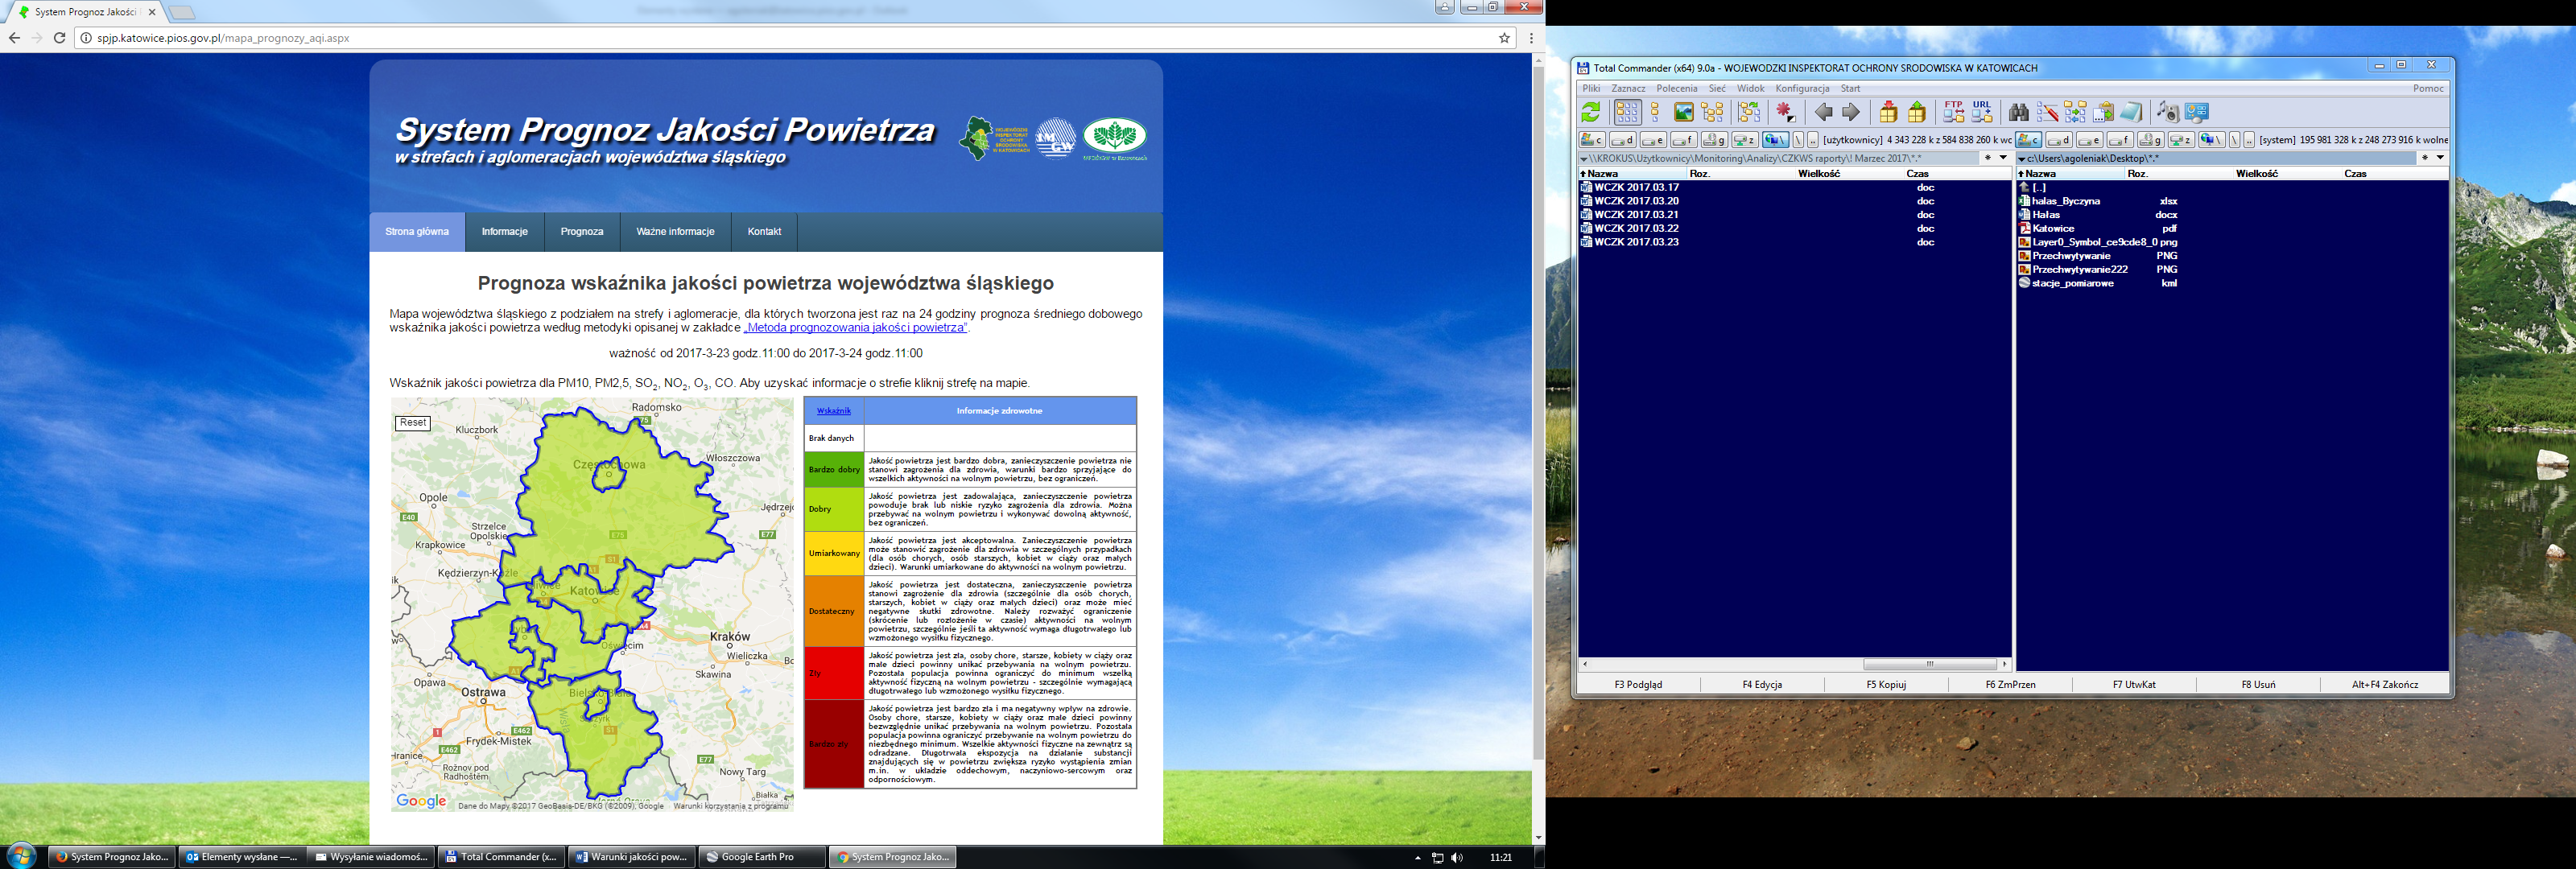This screenshot has width=2576, height=869.
Task: Select file WCZK 2017.03.23
Action: click(1636, 242)
